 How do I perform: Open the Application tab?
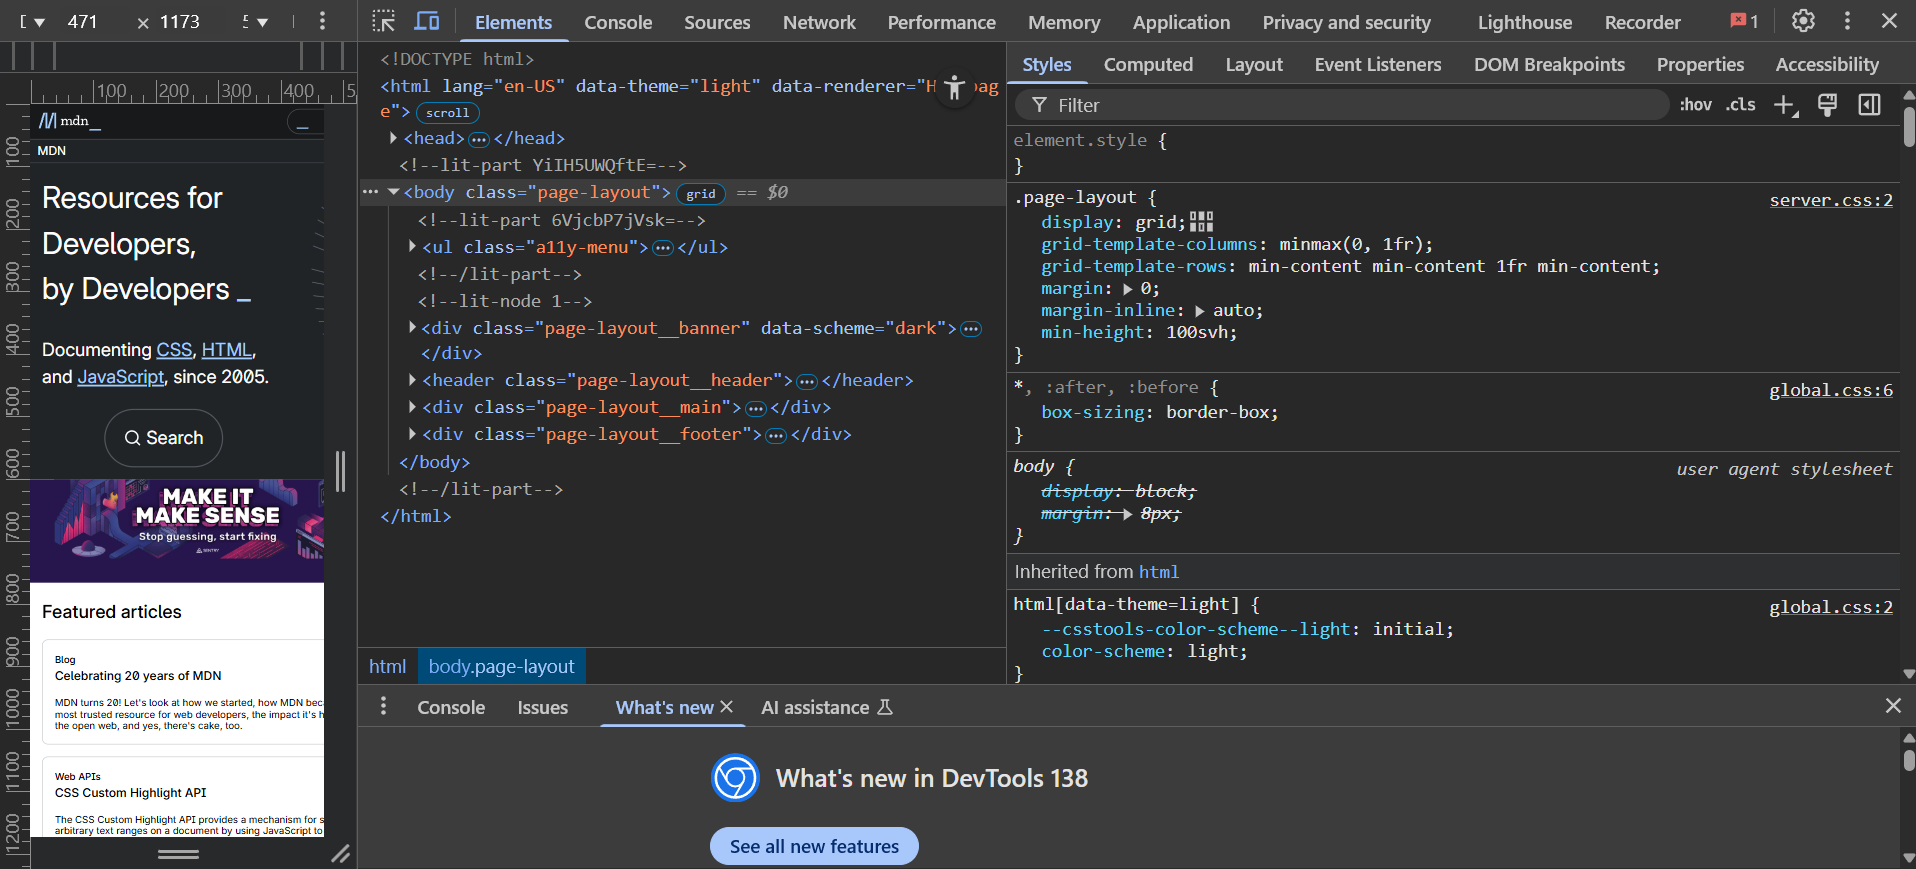pyautogui.click(x=1181, y=22)
